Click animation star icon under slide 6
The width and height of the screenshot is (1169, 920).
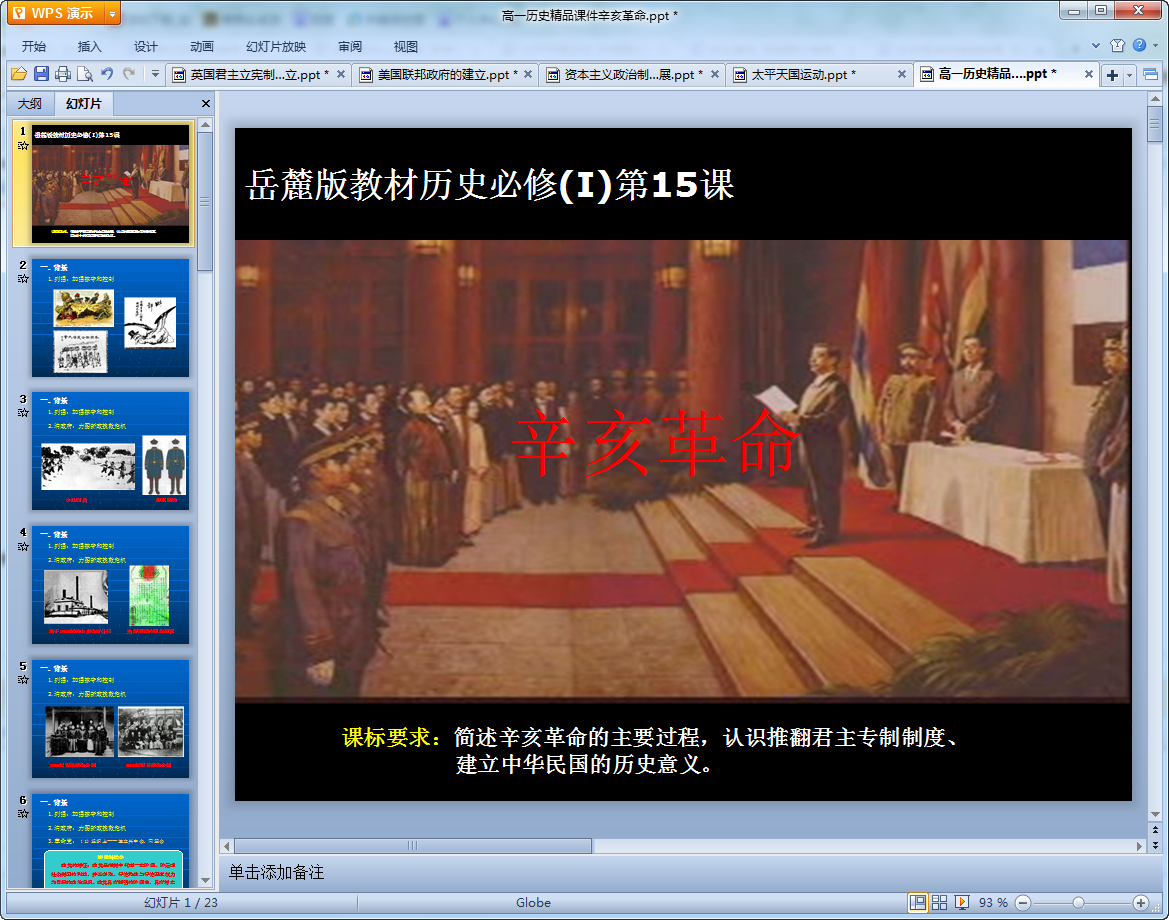23,813
